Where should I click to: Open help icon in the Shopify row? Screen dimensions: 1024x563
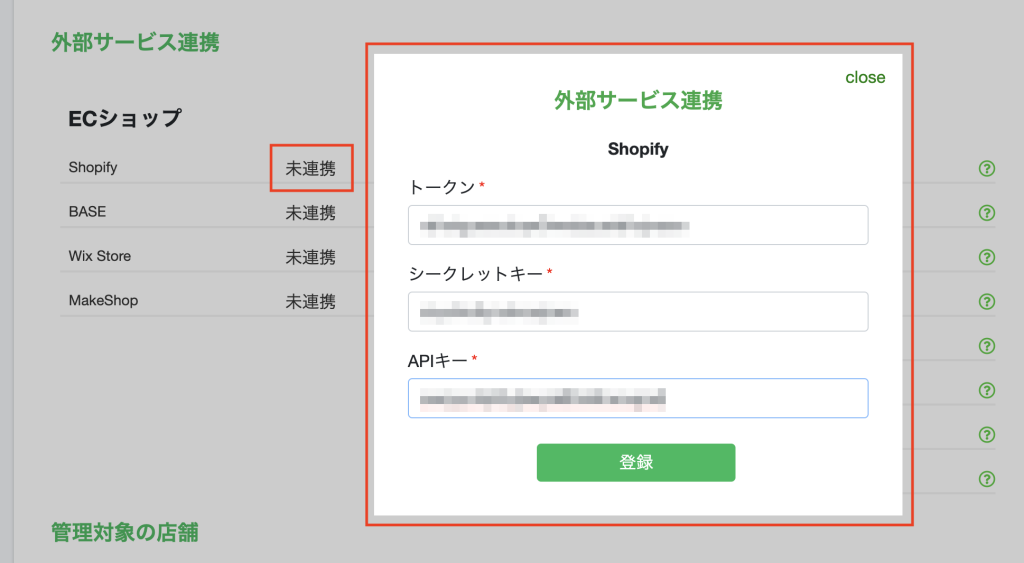pos(987,169)
